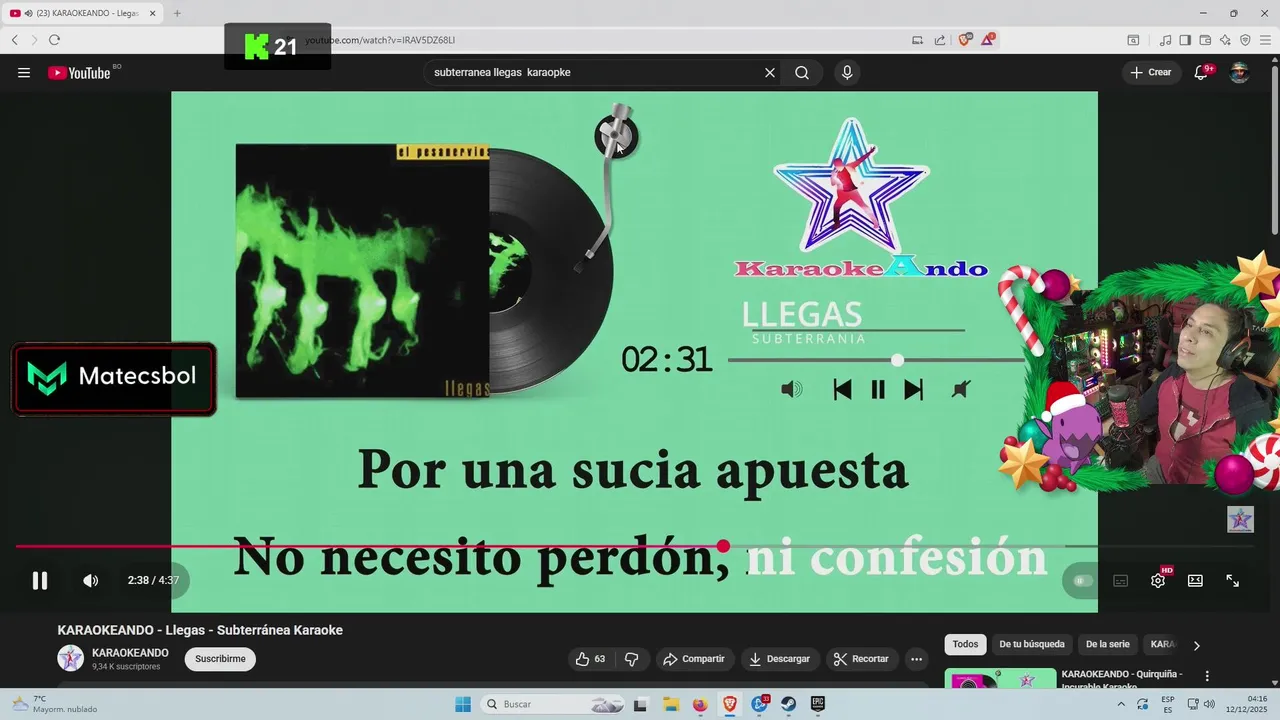Dislike the video
Viewport: 1280px width, 720px height.
[x=632, y=659]
